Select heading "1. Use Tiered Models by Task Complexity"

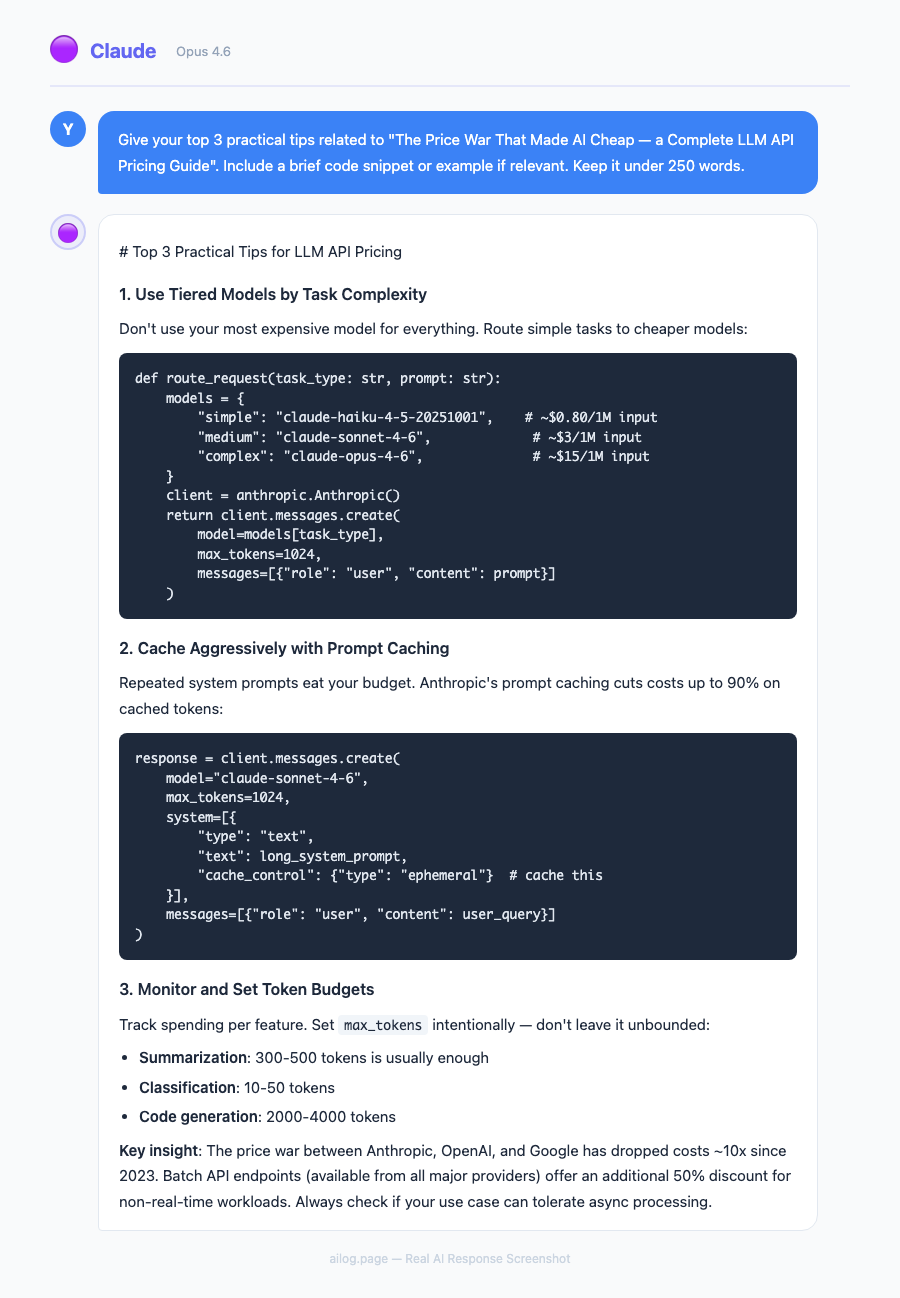(x=273, y=294)
